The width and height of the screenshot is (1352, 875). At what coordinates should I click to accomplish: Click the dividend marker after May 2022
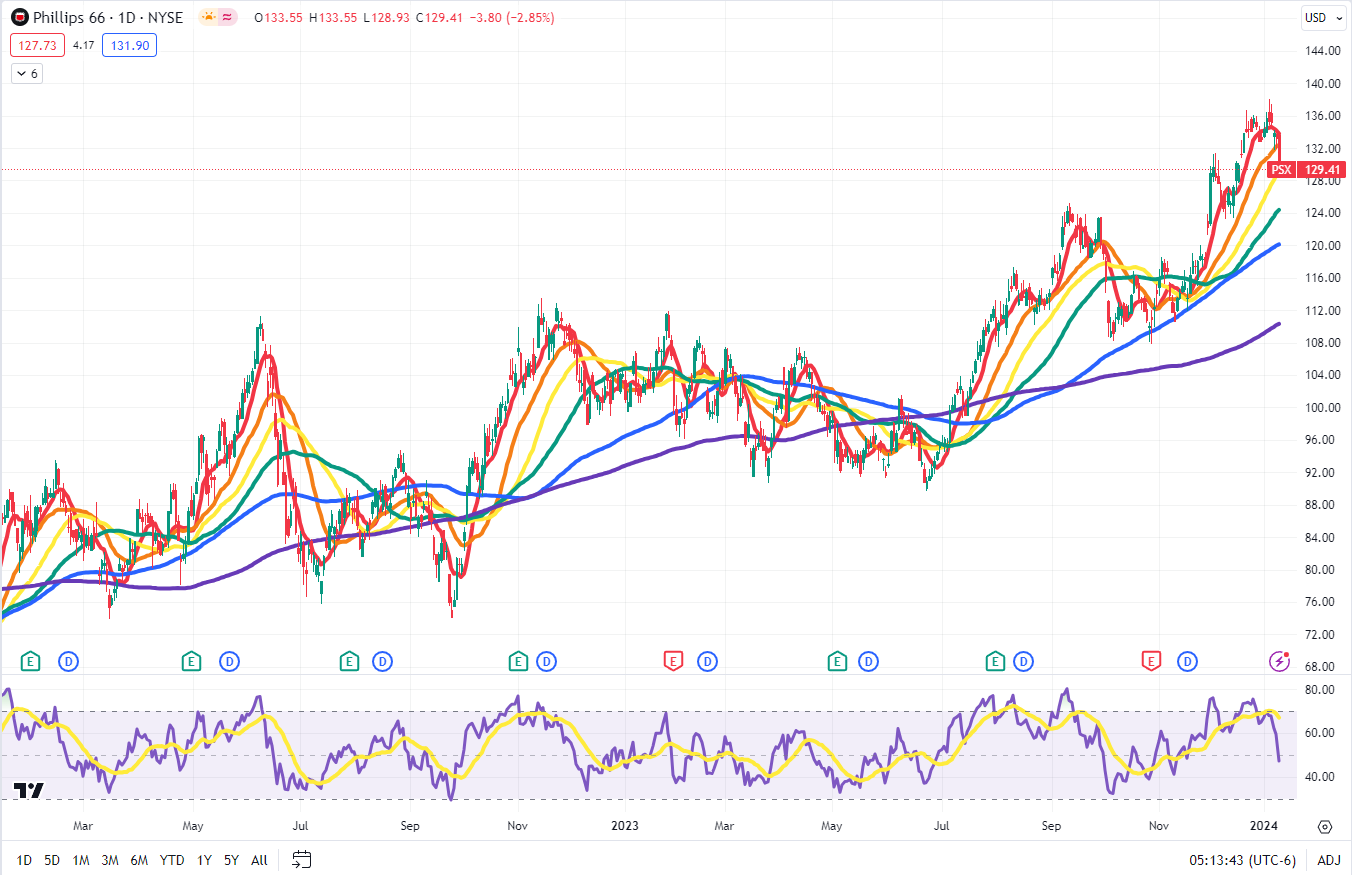[x=229, y=661]
